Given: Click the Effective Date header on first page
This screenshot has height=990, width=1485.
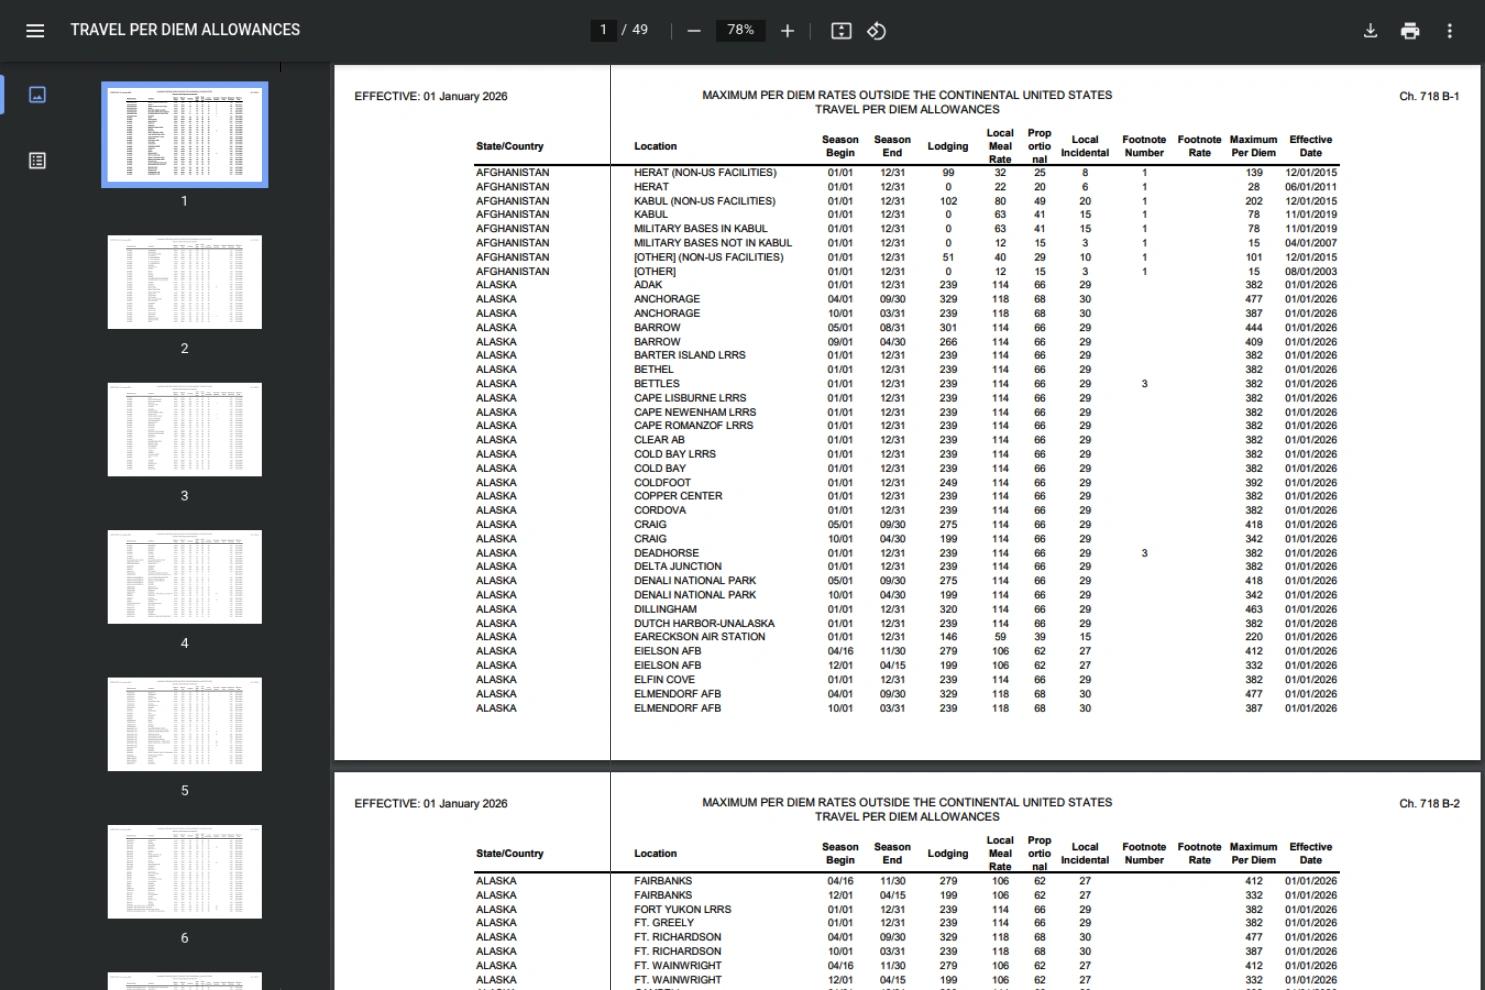Looking at the screenshot, I should (x=1311, y=147).
